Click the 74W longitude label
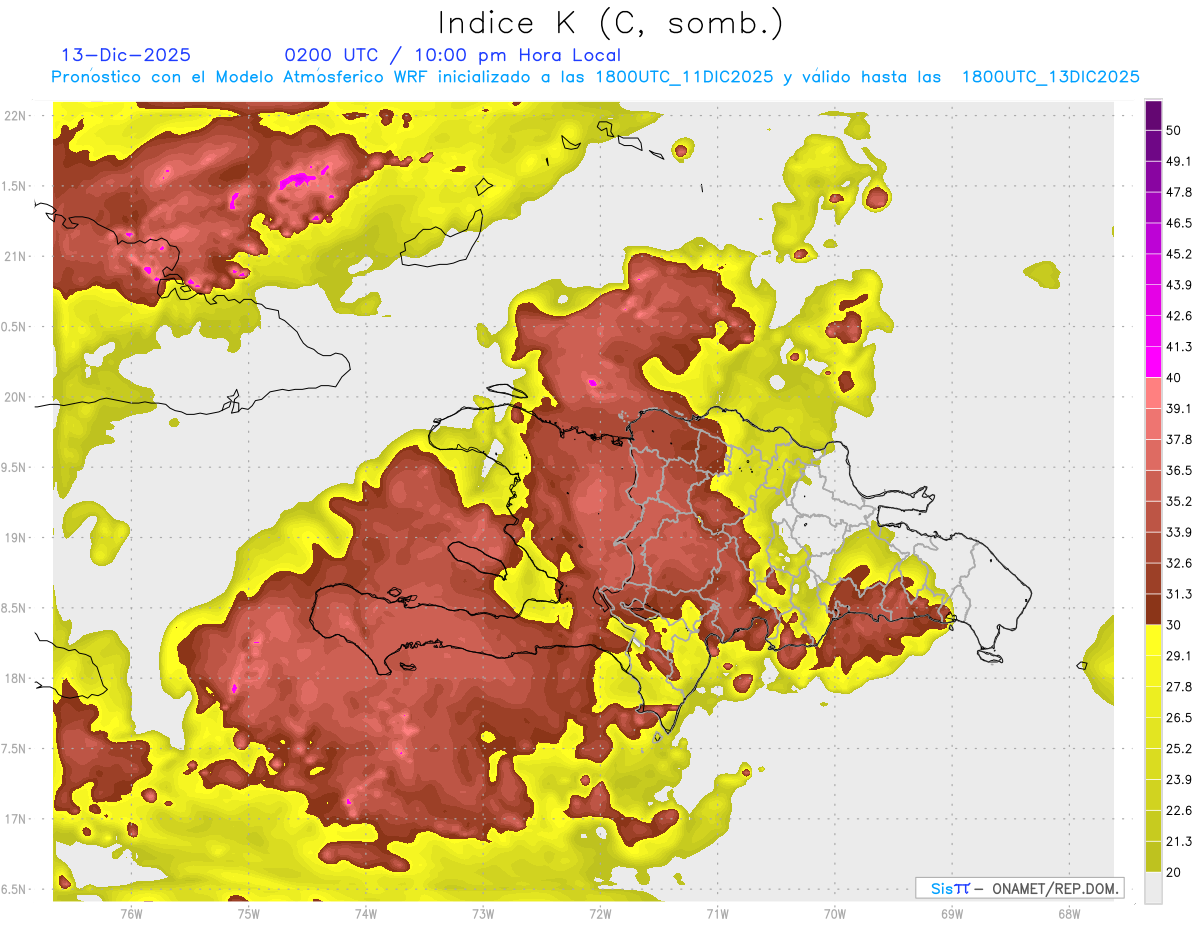The height and width of the screenshot is (927, 1200). pos(366,913)
